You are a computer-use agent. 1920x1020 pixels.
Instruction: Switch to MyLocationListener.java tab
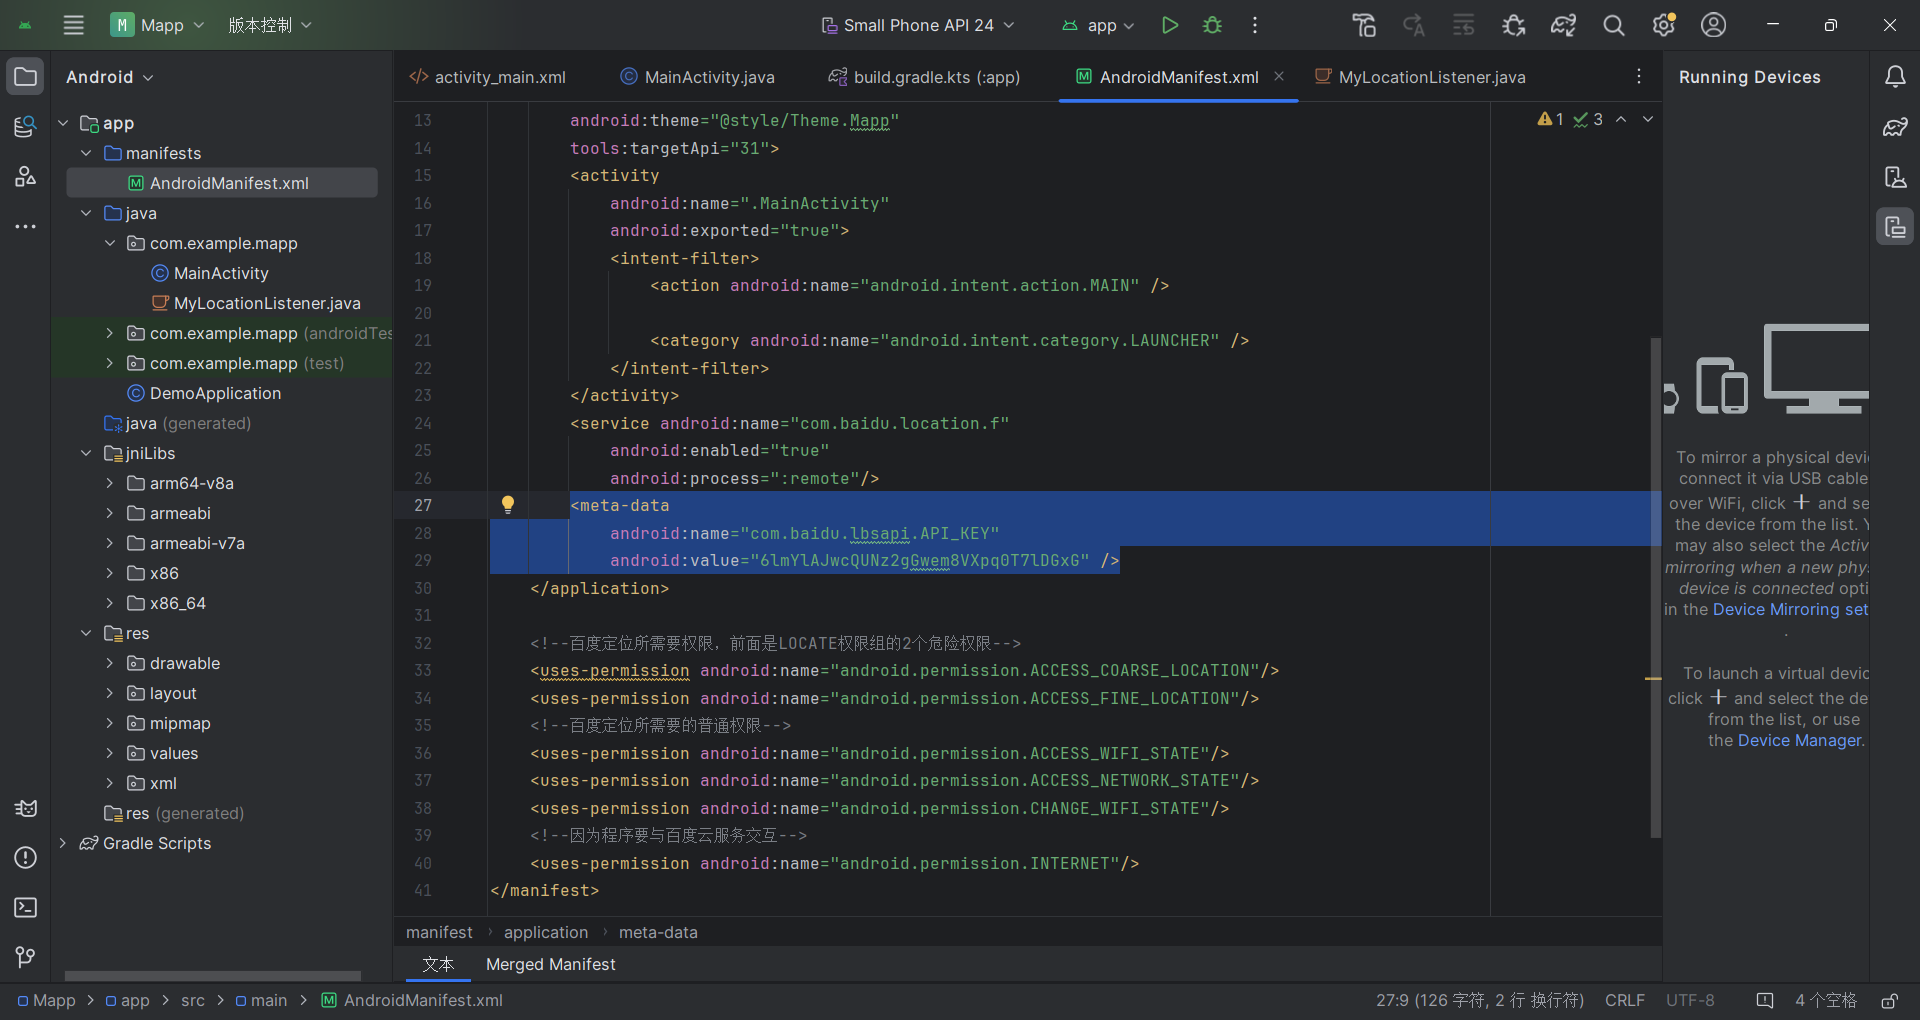coord(1420,77)
